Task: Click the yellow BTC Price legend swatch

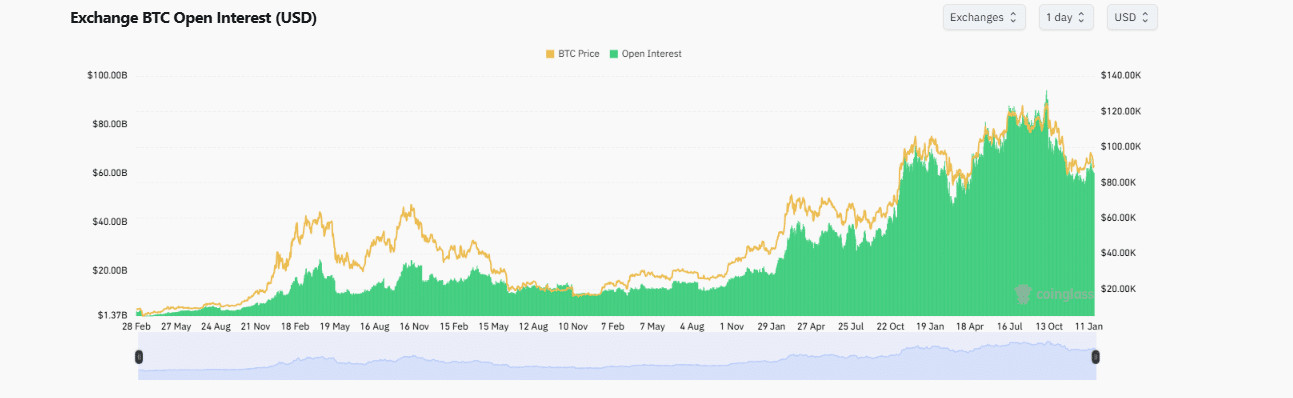Action: [549, 54]
